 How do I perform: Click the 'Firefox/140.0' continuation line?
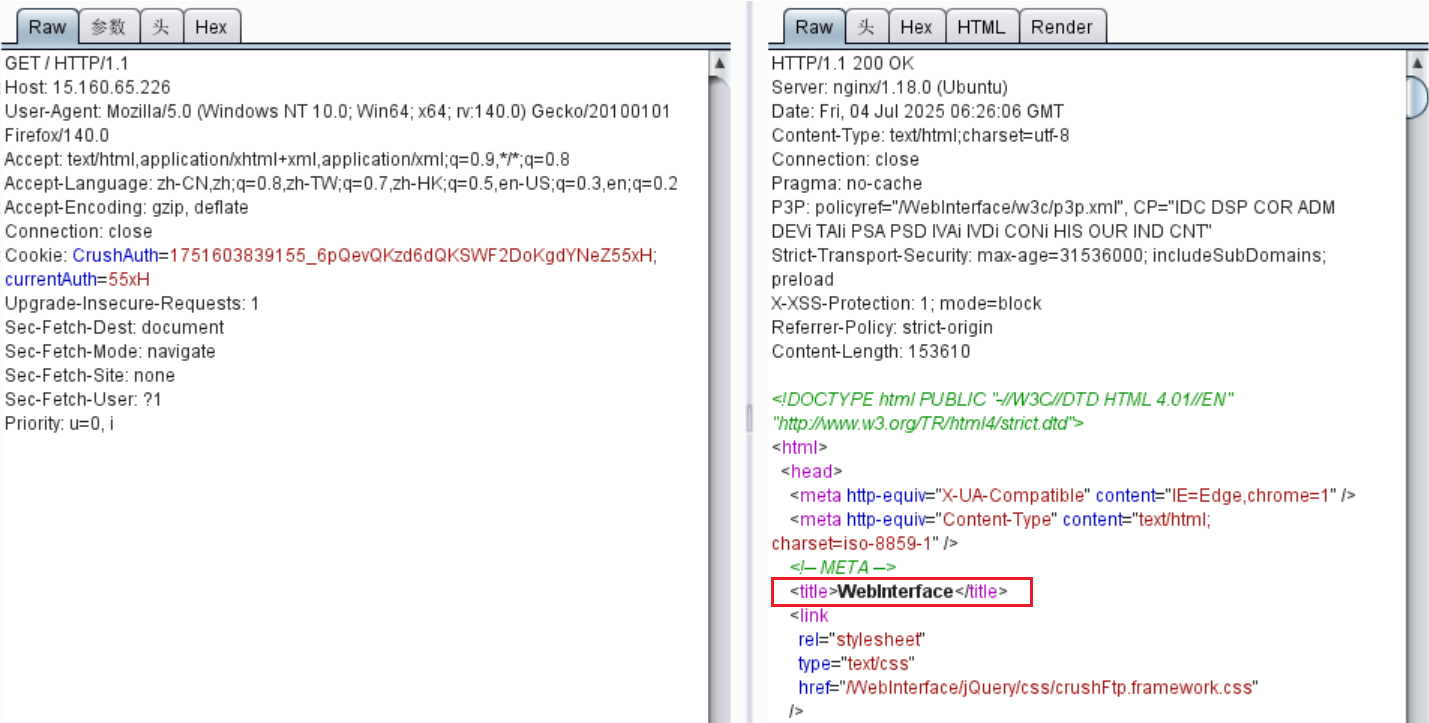point(57,135)
